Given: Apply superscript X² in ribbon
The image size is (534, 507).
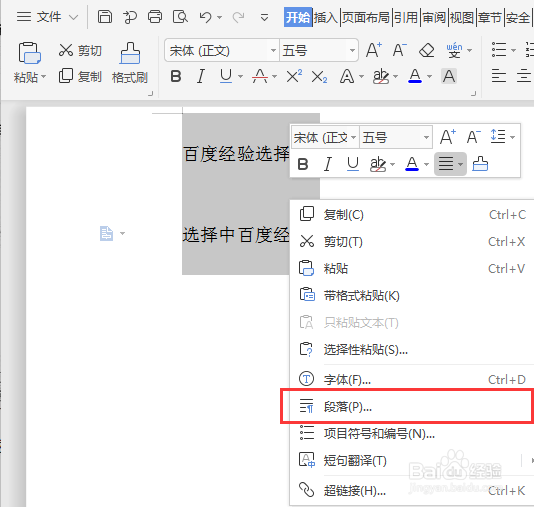Looking at the screenshot, I should [x=294, y=76].
